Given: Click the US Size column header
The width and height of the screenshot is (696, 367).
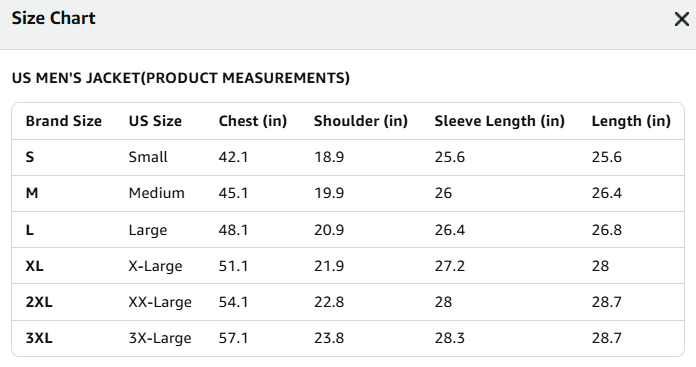Looking at the screenshot, I should (x=155, y=121).
